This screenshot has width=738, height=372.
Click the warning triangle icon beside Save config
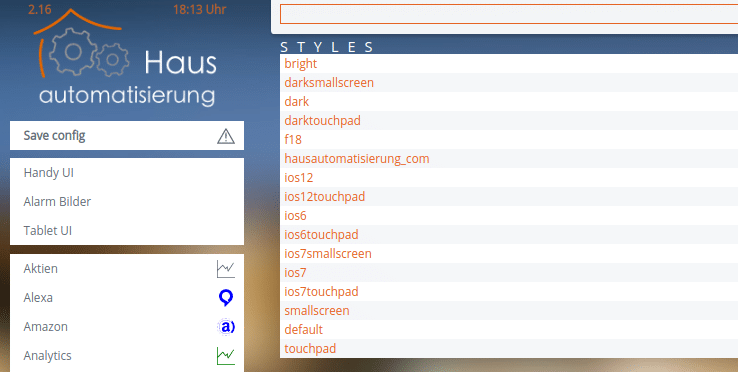(x=226, y=136)
